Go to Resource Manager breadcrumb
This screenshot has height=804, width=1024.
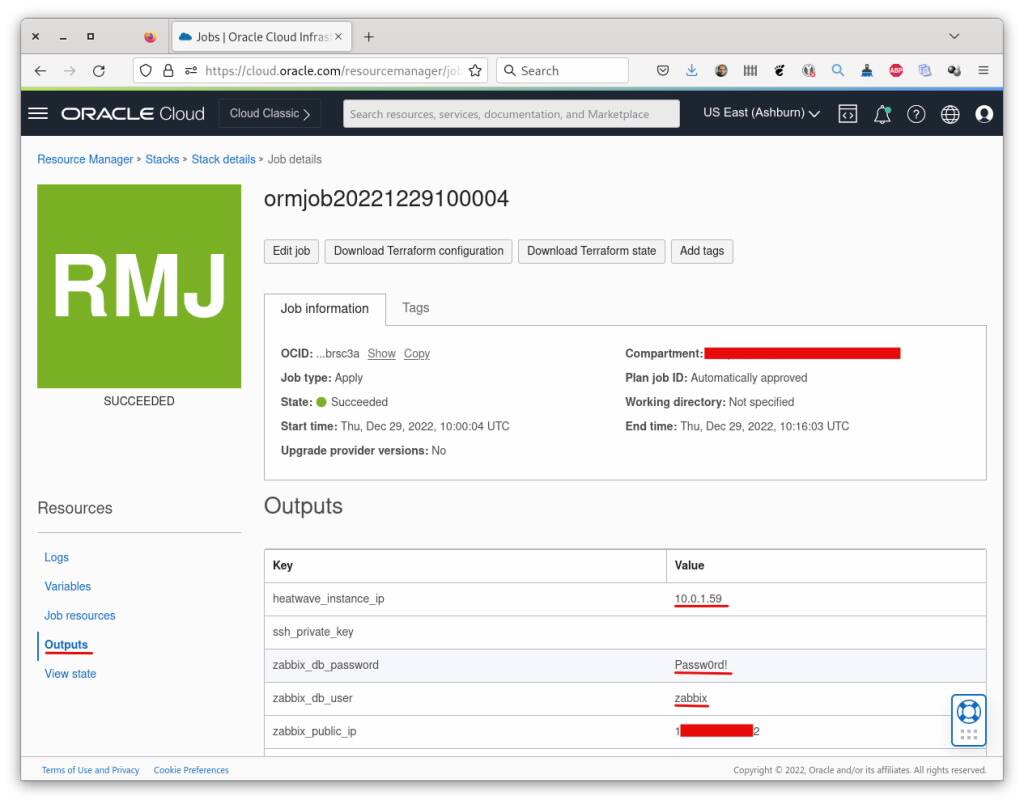(85, 160)
